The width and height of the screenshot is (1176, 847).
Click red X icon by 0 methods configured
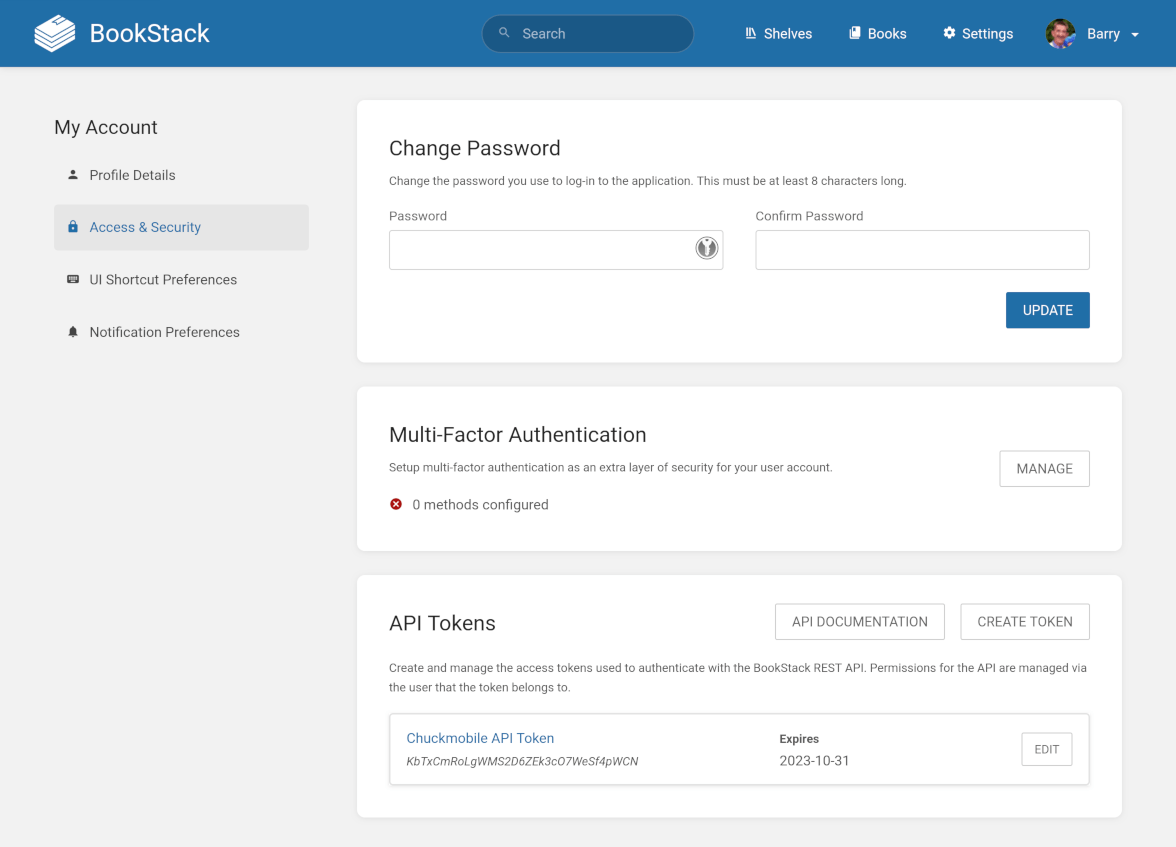coord(396,504)
